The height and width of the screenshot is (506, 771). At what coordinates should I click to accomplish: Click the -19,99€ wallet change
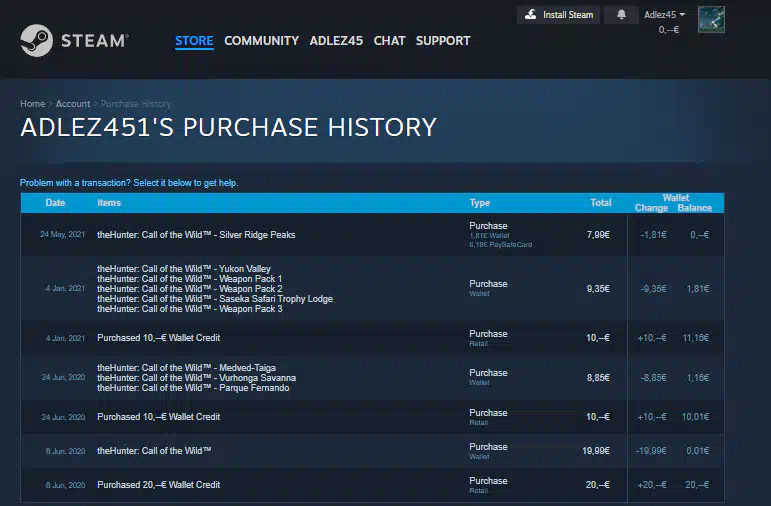(651, 451)
